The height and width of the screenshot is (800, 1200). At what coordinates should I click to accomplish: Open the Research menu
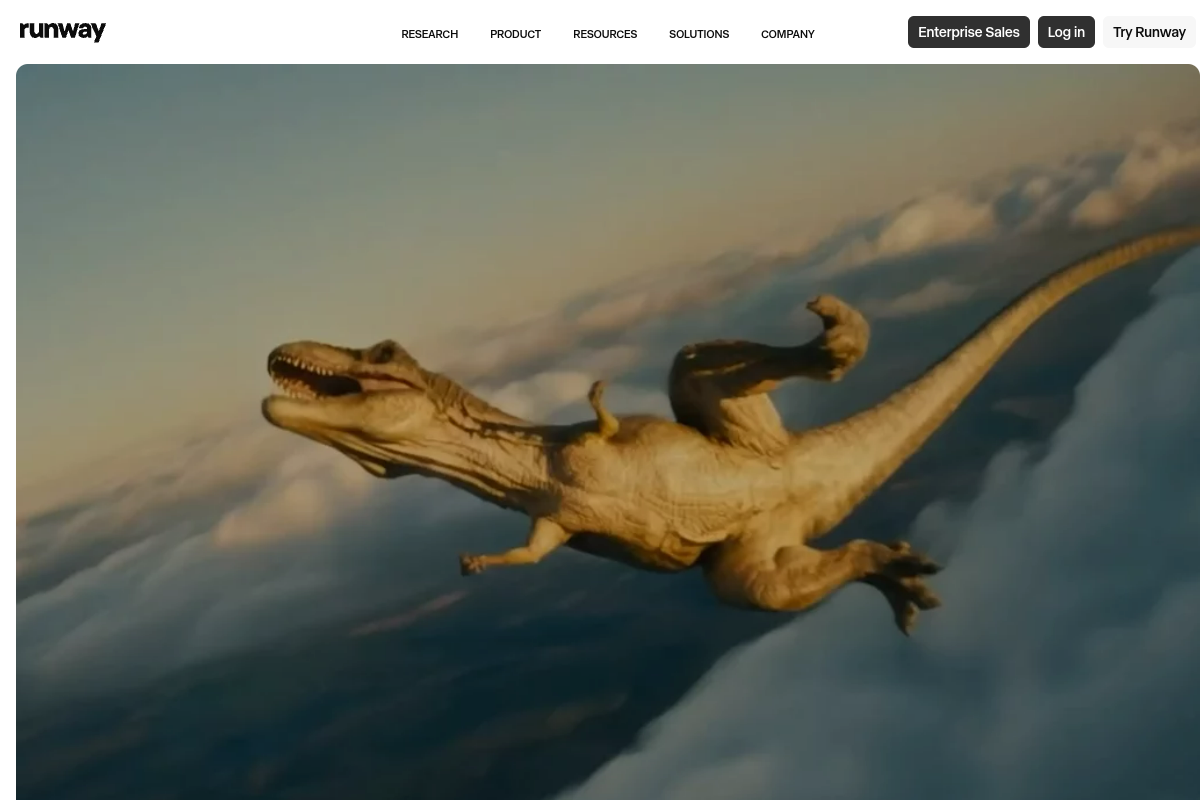tap(429, 34)
